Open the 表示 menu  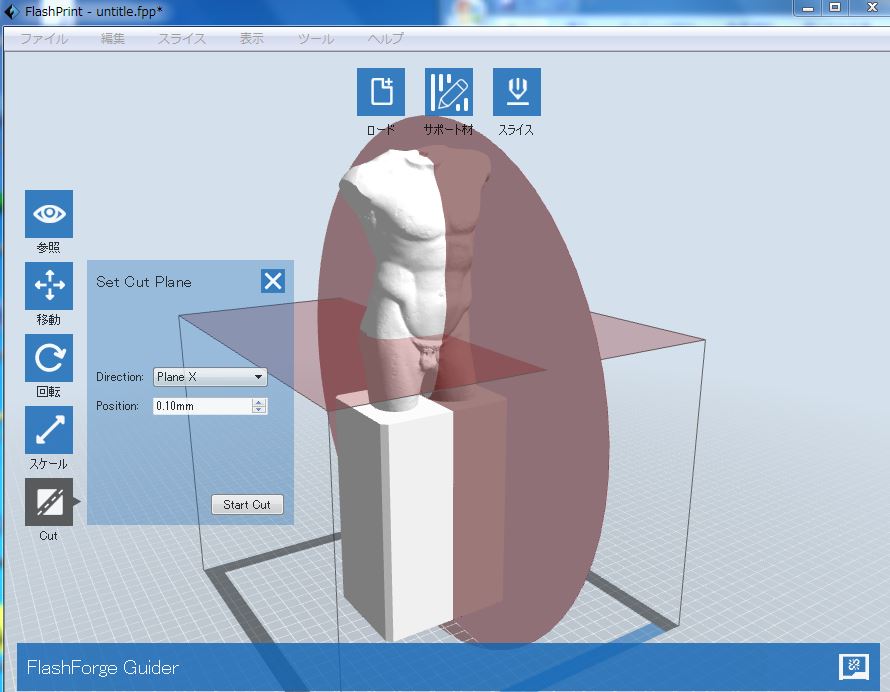[251, 39]
